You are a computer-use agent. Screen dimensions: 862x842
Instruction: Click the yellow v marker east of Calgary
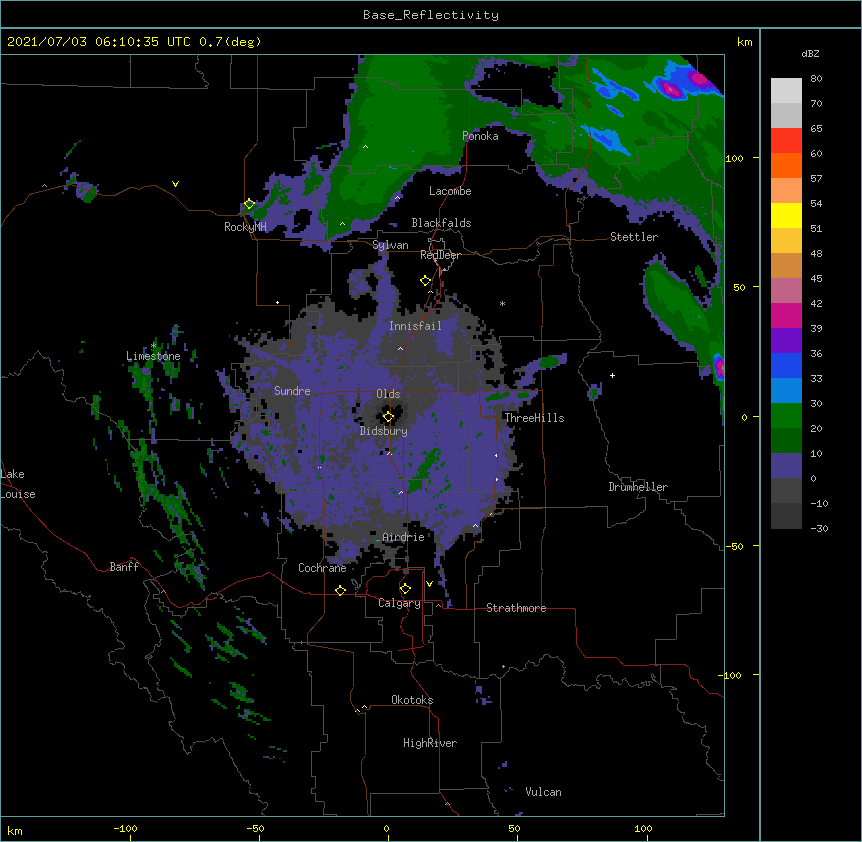point(429,584)
